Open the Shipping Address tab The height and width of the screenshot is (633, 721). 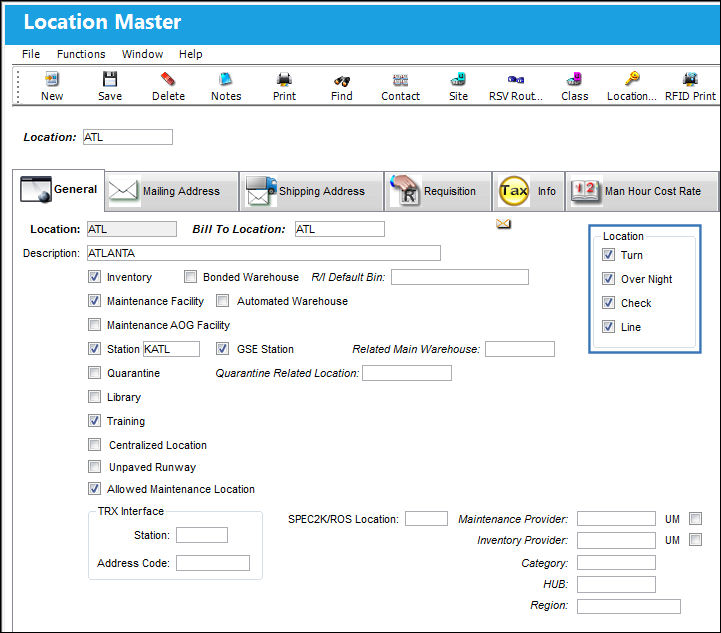pos(311,191)
